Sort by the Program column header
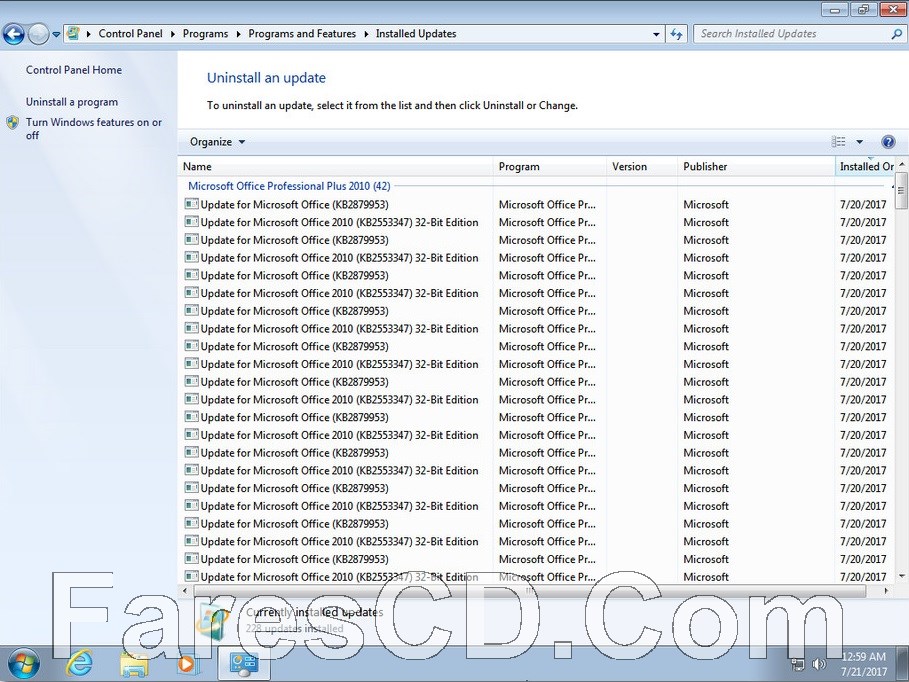 click(x=550, y=166)
